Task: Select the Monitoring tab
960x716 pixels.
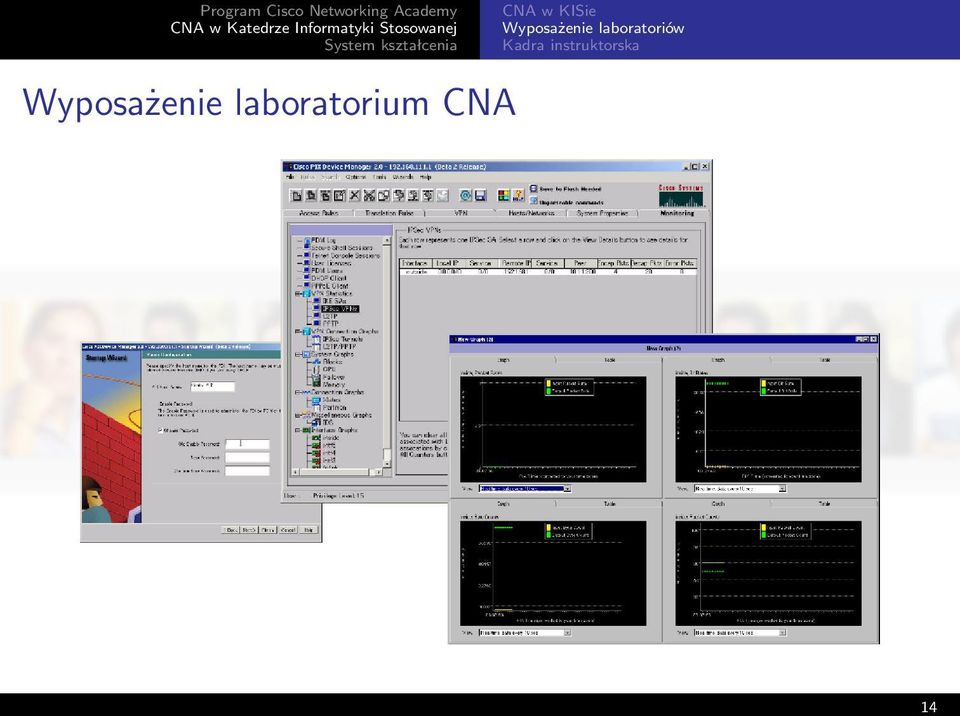Action: 677,213
